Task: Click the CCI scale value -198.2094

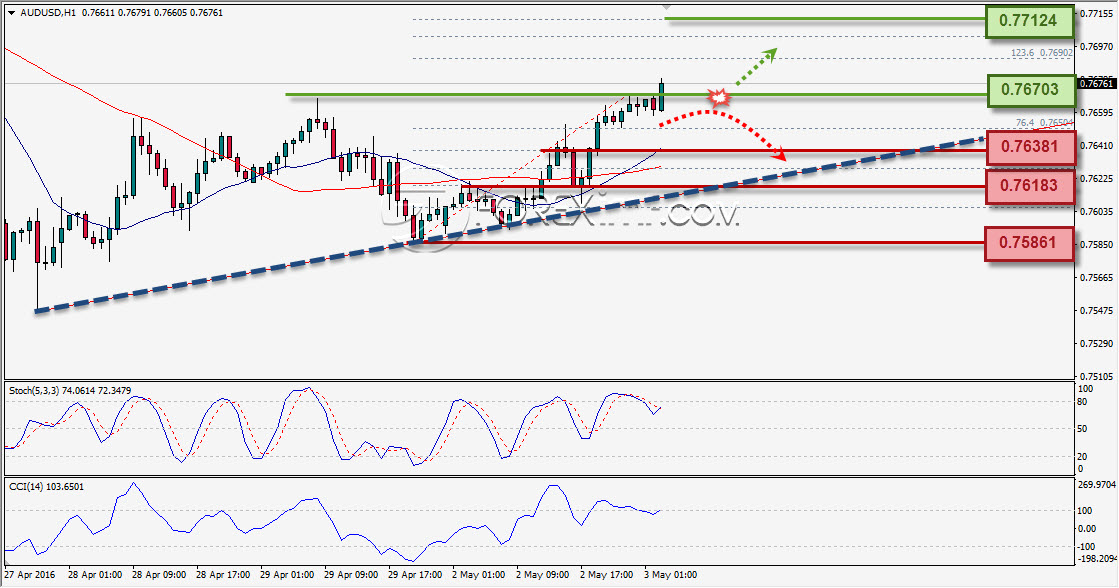Action: click(x=1096, y=558)
